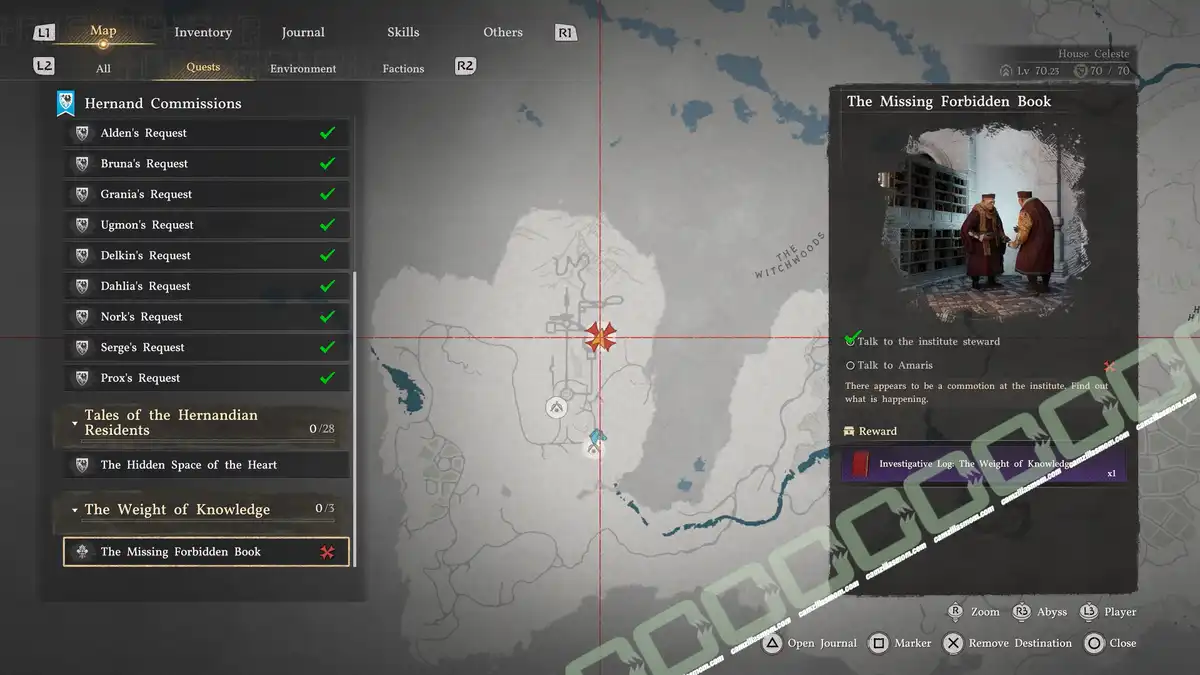Select the Talk to Amaris objective circle
This screenshot has width=1200, height=675.
point(850,366)
